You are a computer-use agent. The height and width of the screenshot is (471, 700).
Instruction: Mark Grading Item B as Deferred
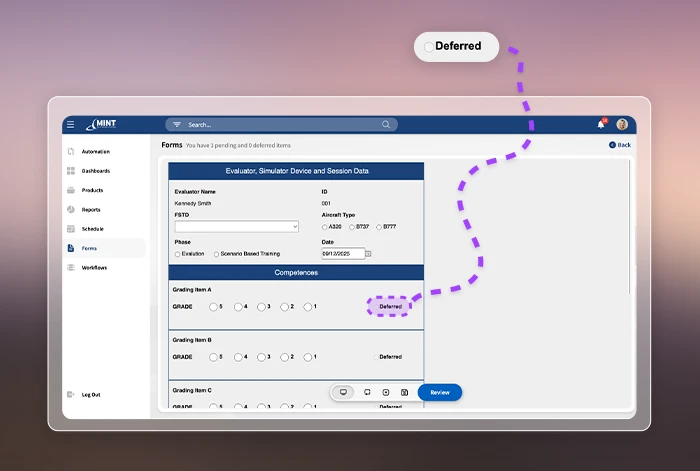376,357
